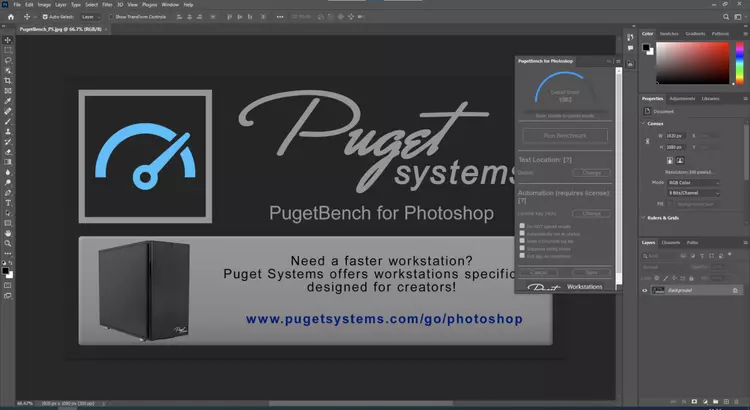750x410 pixels.
Task: Toggle Auto-Select checkbox
Action: 45,17
